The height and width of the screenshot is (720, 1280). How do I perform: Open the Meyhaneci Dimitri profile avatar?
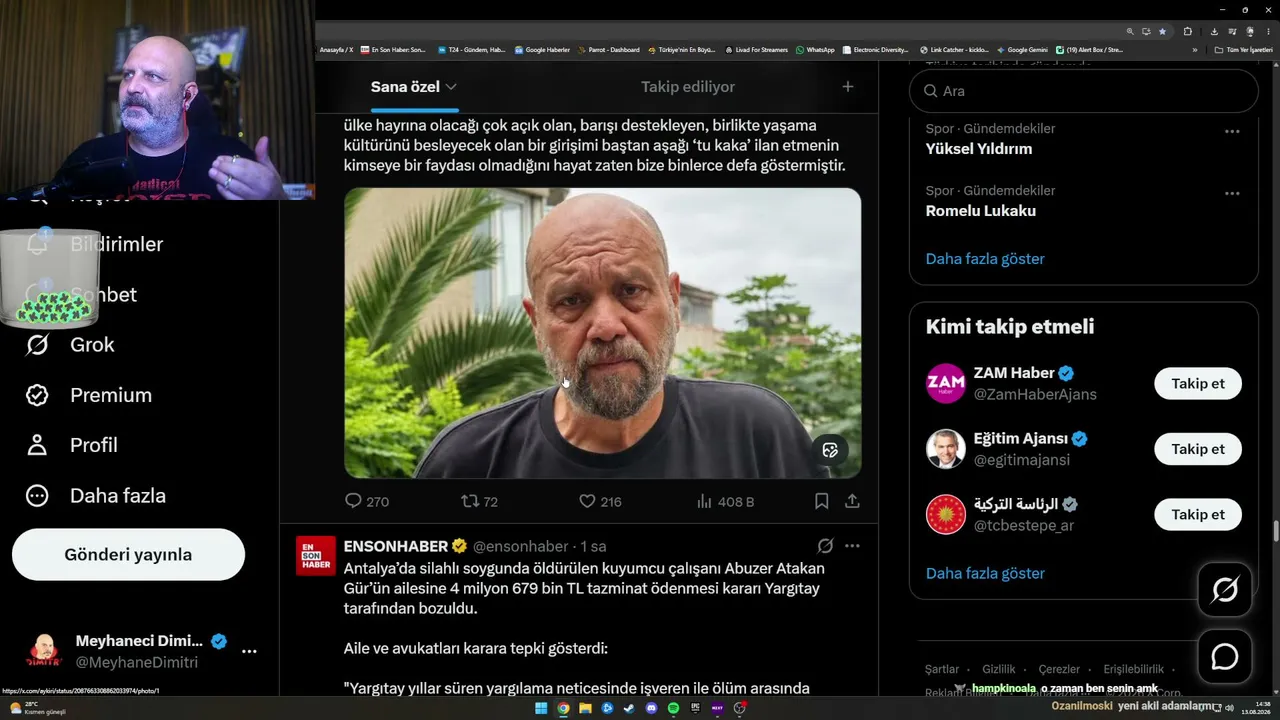pos(43,651)
